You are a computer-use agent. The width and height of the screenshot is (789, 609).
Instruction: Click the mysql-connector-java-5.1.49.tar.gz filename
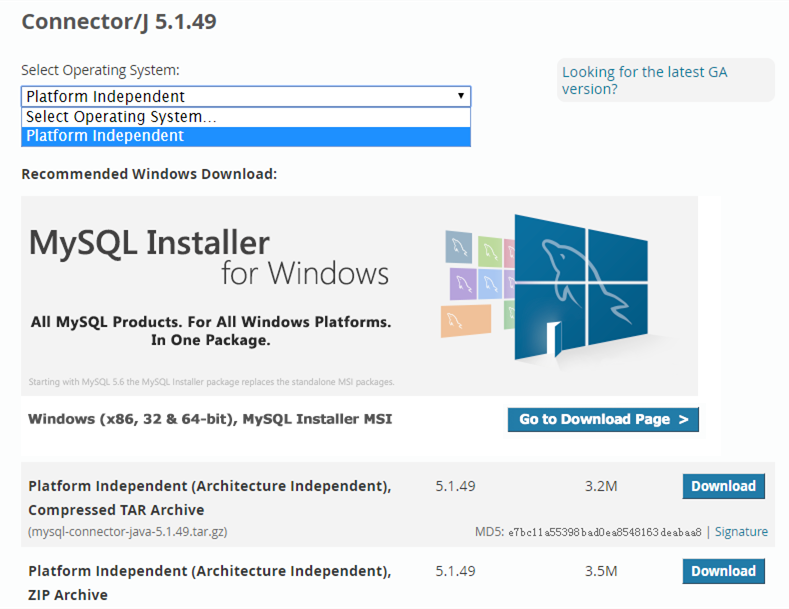[x=127, y=532]
